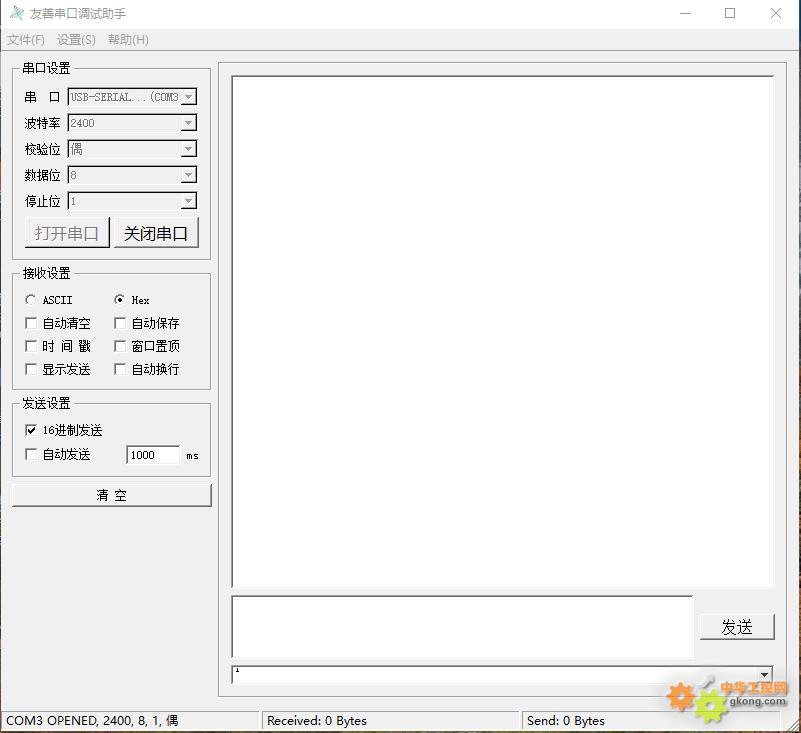Expand the 串口 COM port dropdown
Viewport: 801px width, 733px height.
point(189,97)
